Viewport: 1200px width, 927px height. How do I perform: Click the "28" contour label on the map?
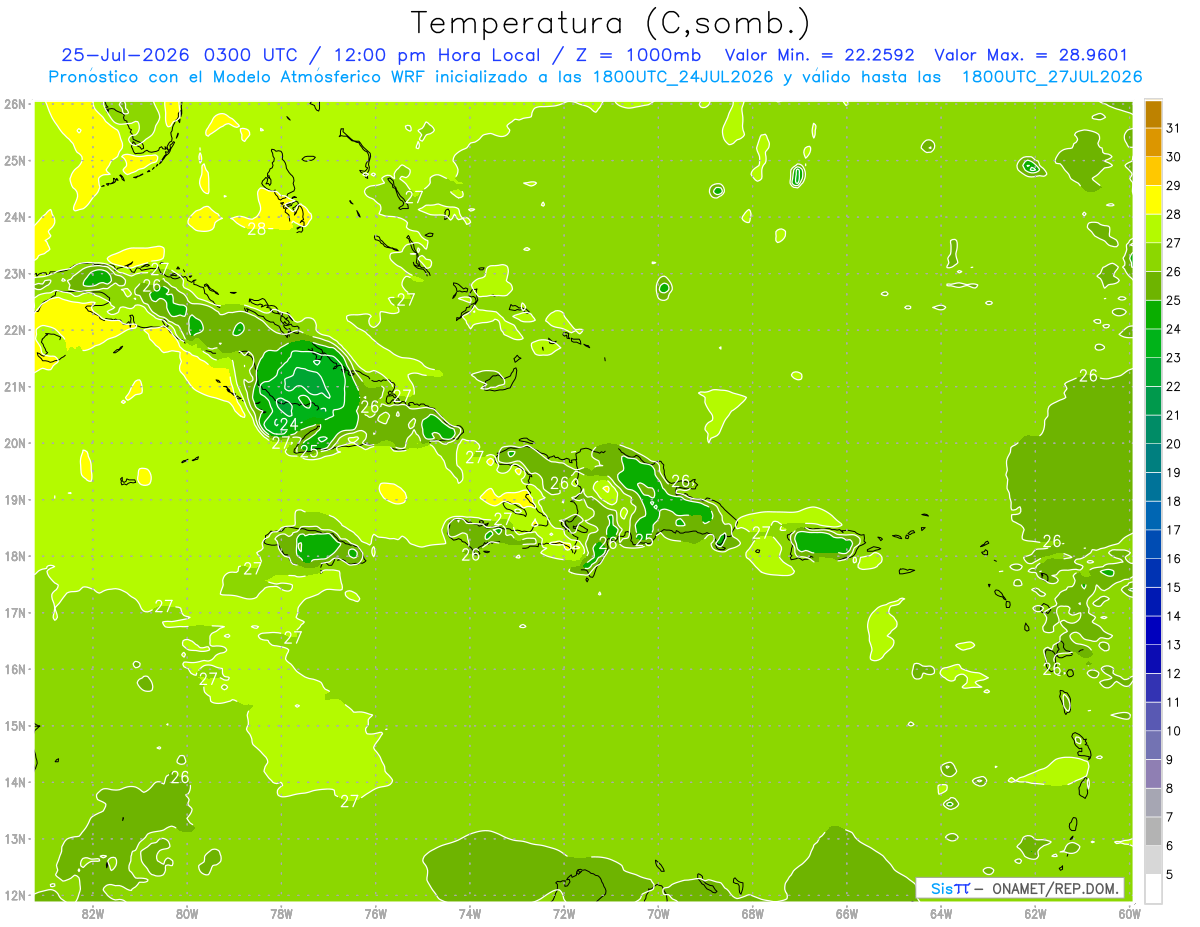[257, 229]
